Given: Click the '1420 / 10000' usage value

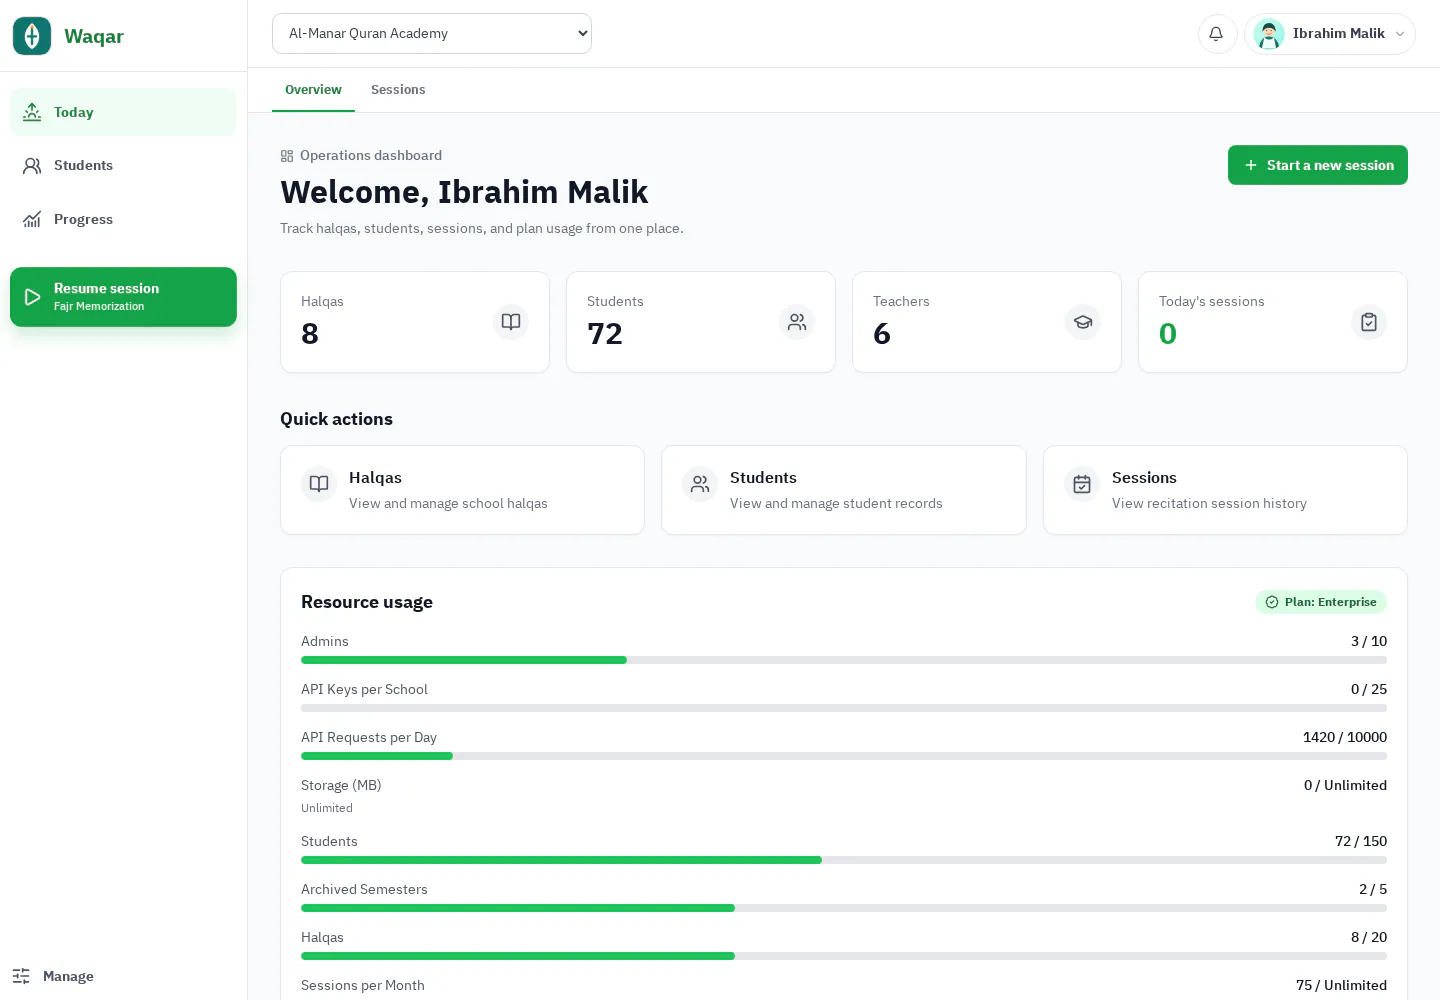Looking at the screenshot, I should click(x=1345, y=737).
